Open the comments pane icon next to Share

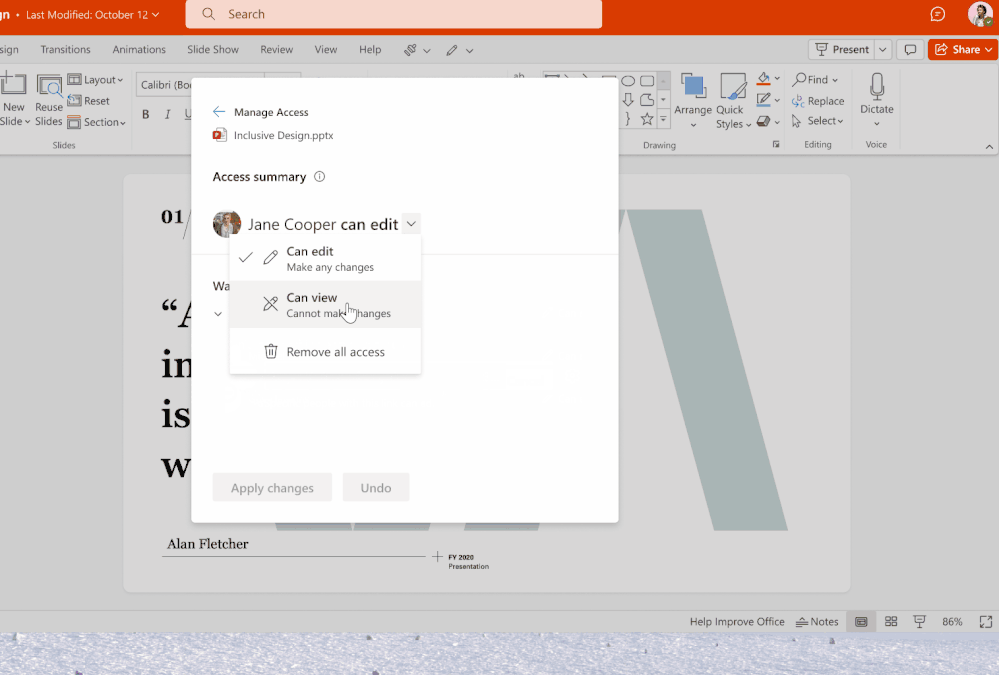[x=910, y=49]
